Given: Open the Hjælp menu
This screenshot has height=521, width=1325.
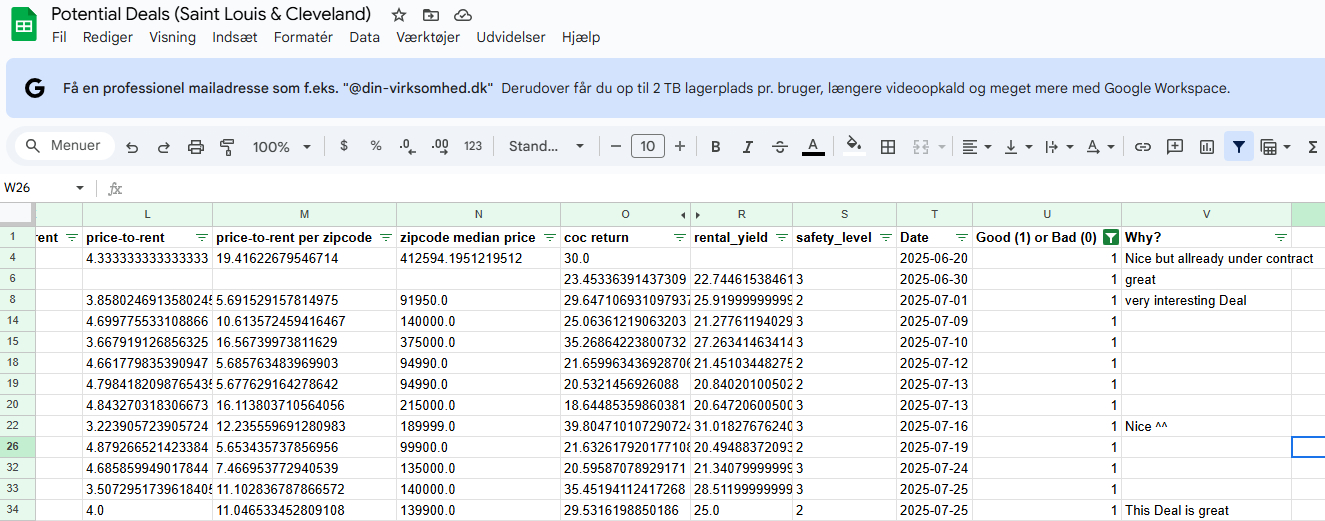Looking at the screenshot, I should click(x=581, y=37).
